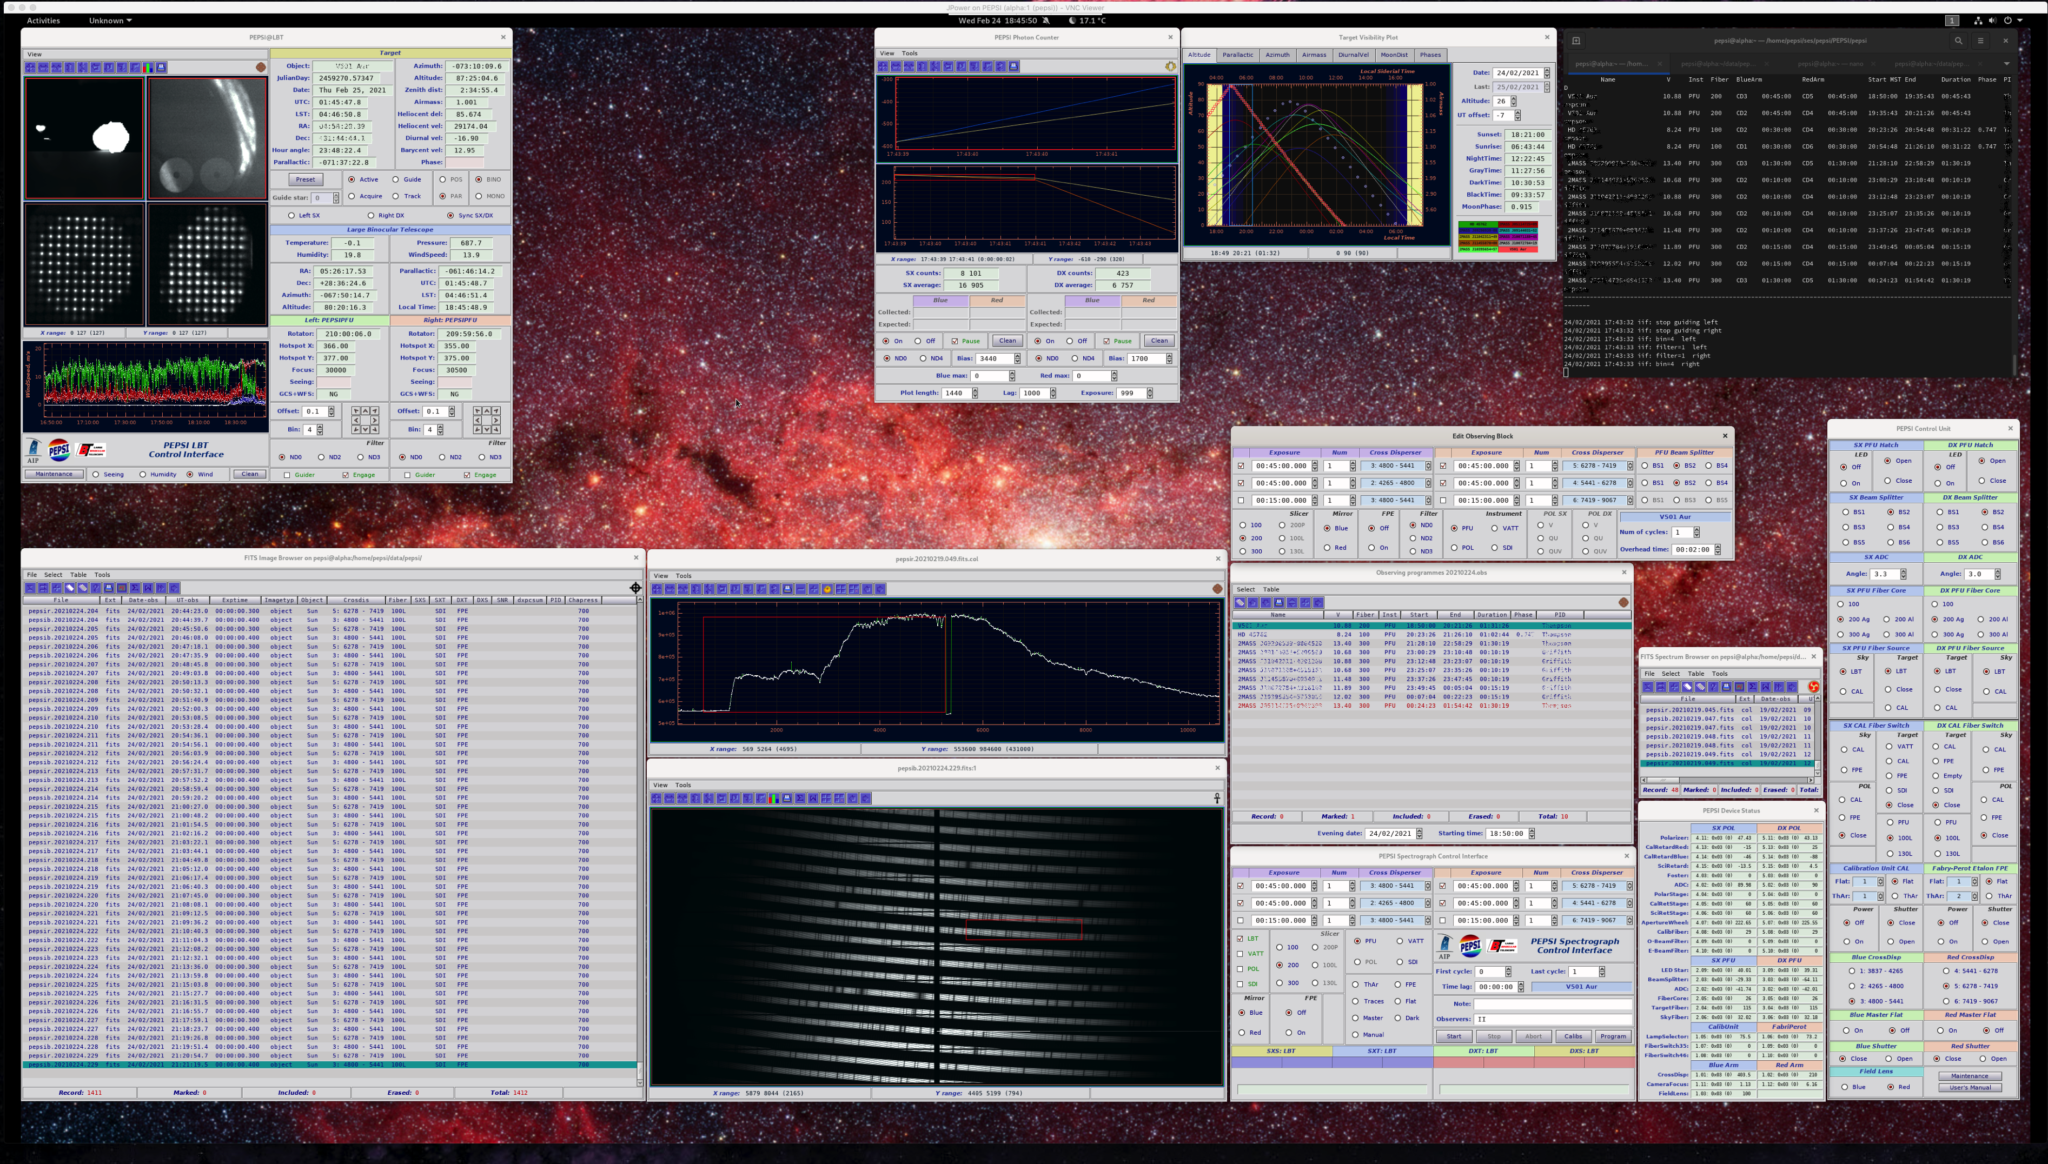
Task: Open the '2: 4265 - 4800' combo in Edit Observing Block
Action: click(1397, 483)
